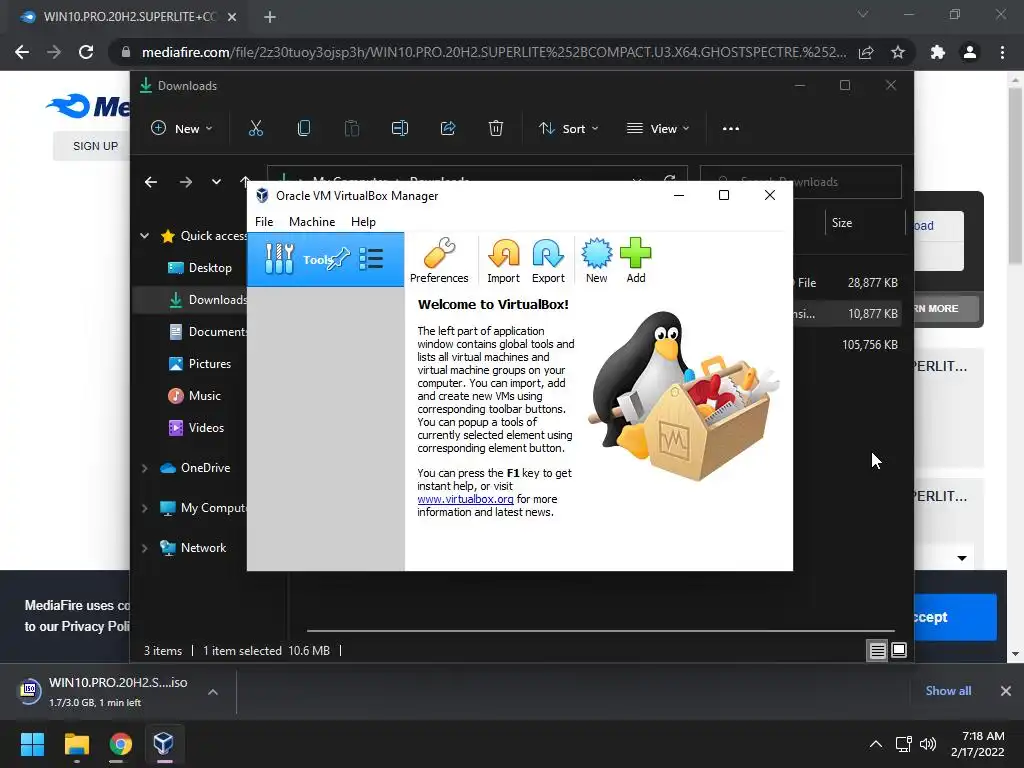Click the Paste icon in File Explorer

351,129
